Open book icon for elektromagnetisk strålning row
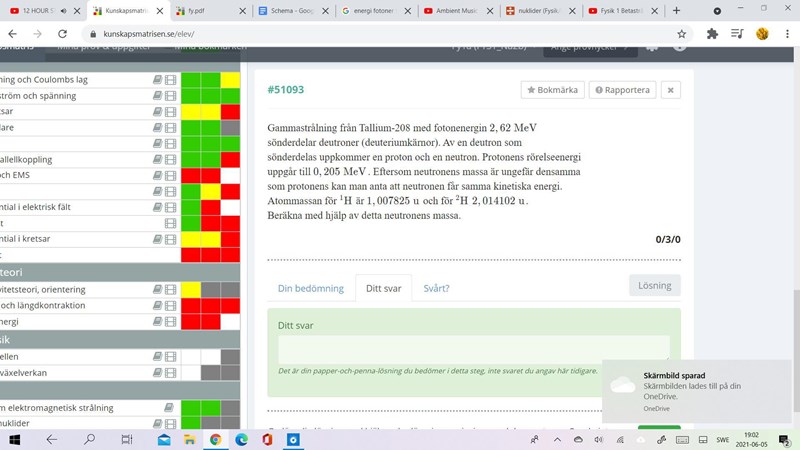The width and height of the screenshot is (800, 450). [x=168, y=408]
